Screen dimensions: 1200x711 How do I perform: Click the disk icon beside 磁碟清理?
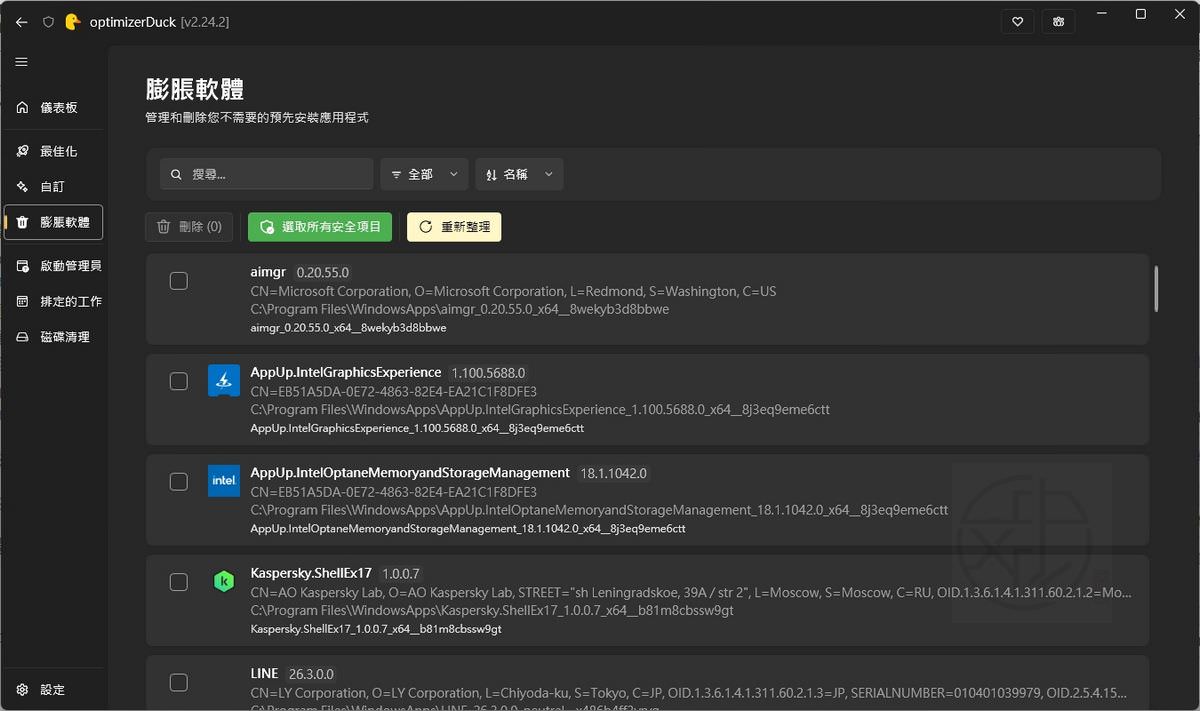(x=22, y=337)
